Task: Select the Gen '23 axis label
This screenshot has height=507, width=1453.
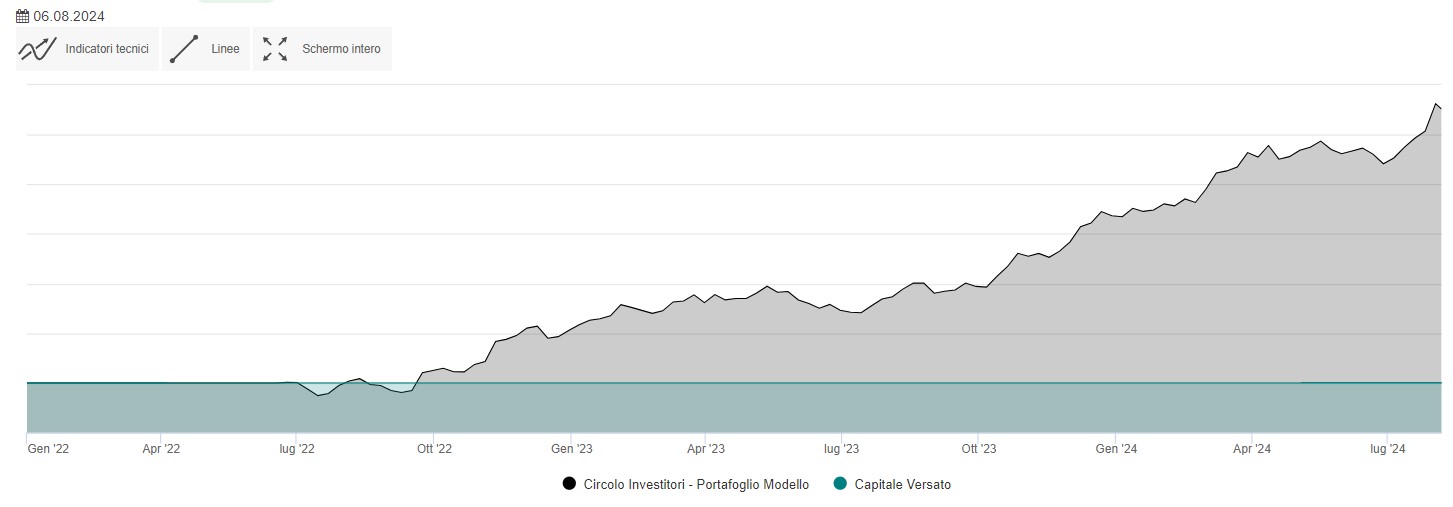Action: coord(570,450)
